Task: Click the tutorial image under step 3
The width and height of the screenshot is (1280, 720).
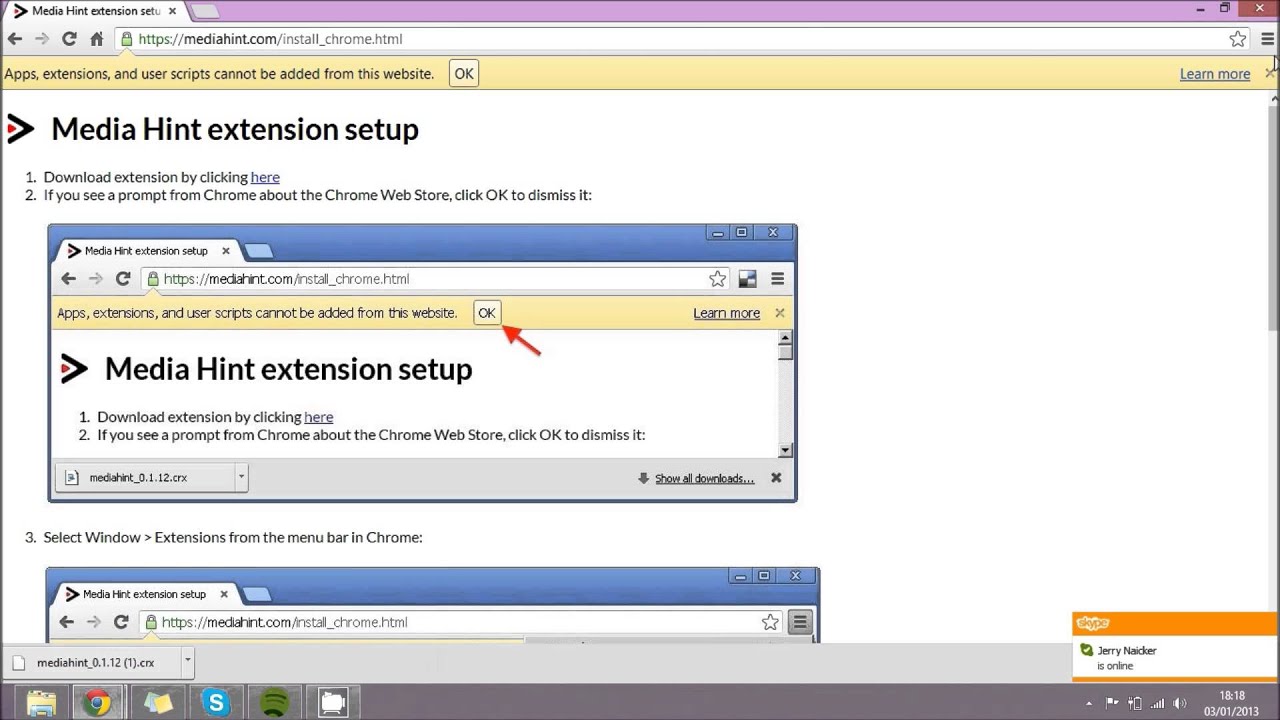Action: tap(433, 605)
